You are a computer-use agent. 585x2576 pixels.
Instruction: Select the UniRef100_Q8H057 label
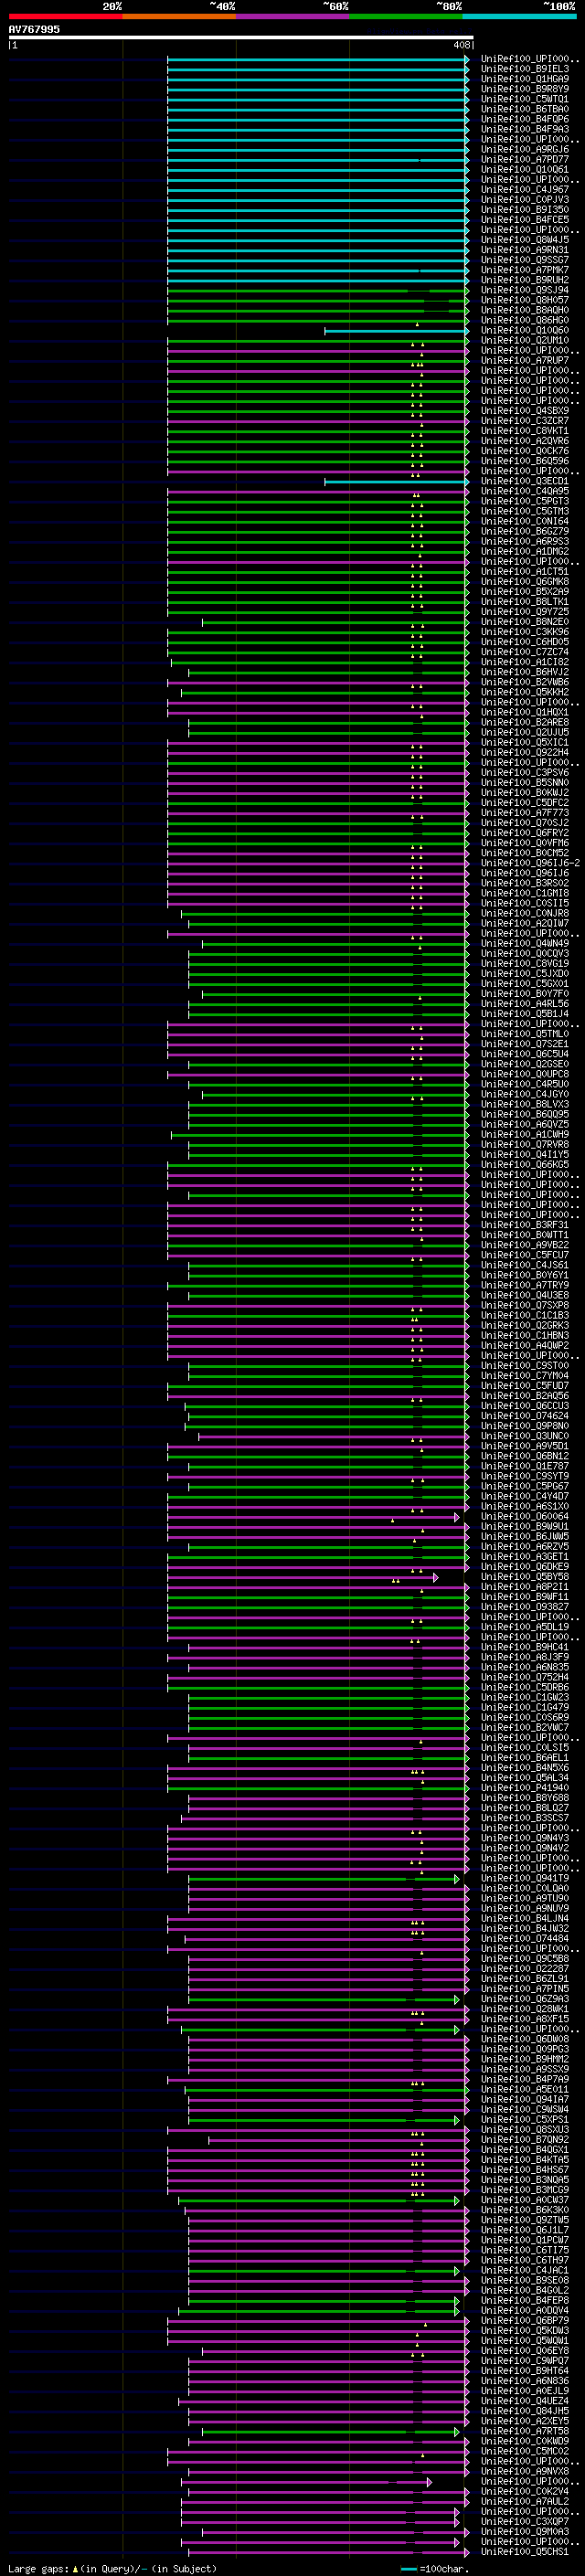pyautogui.click(x=524, y=300)
